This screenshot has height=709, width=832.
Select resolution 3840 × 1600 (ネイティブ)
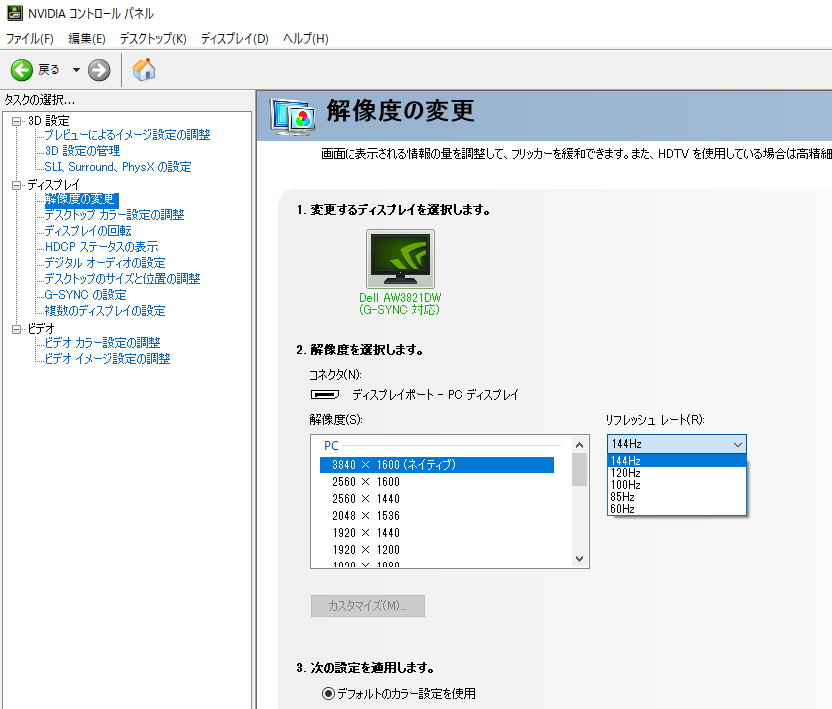[437, 465]
